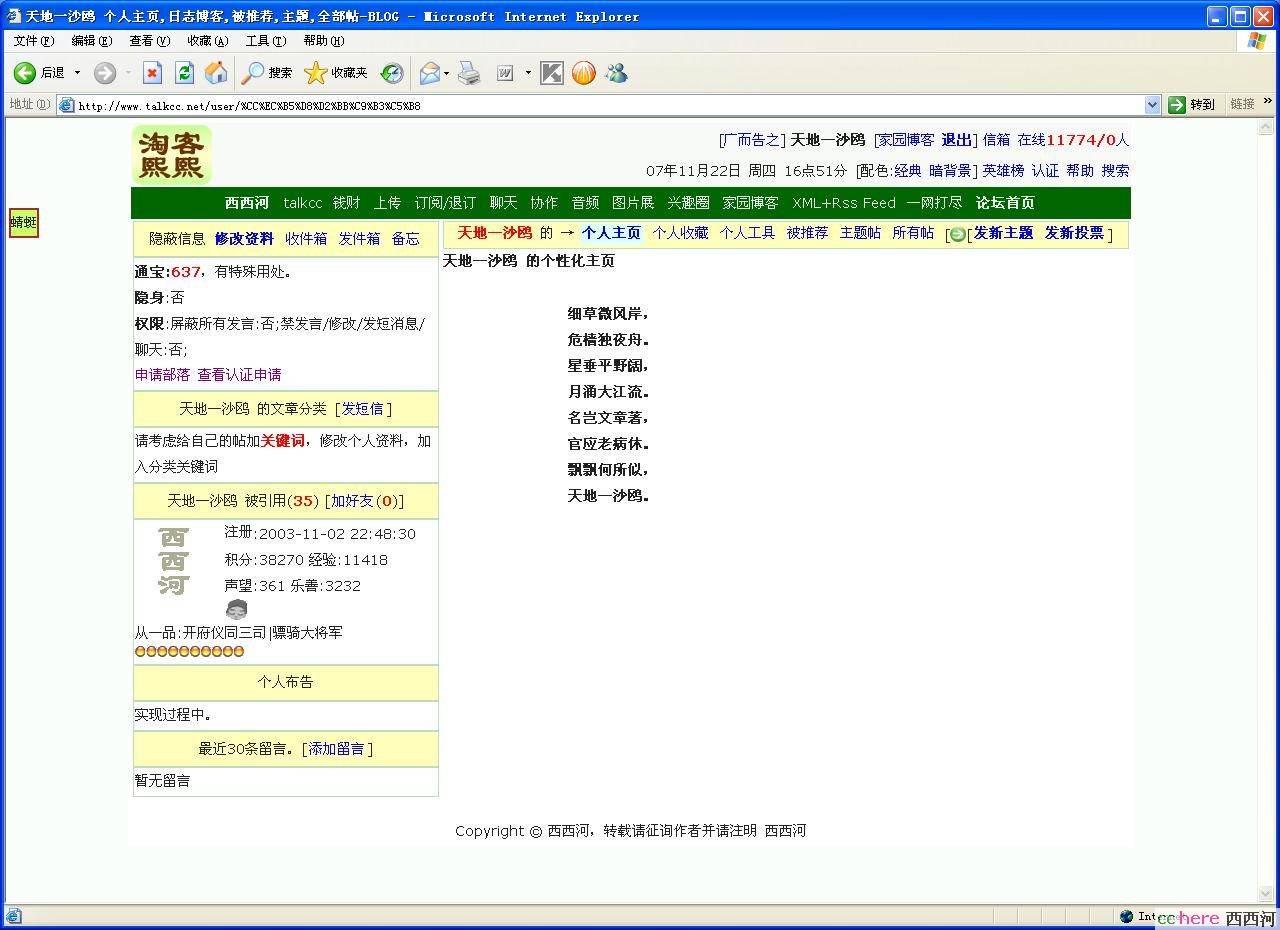Image resolution: width=1280 pixels, height=930 pixels.
Task: Open 铁财 link in the navigation bar
Action: (346, 203)
